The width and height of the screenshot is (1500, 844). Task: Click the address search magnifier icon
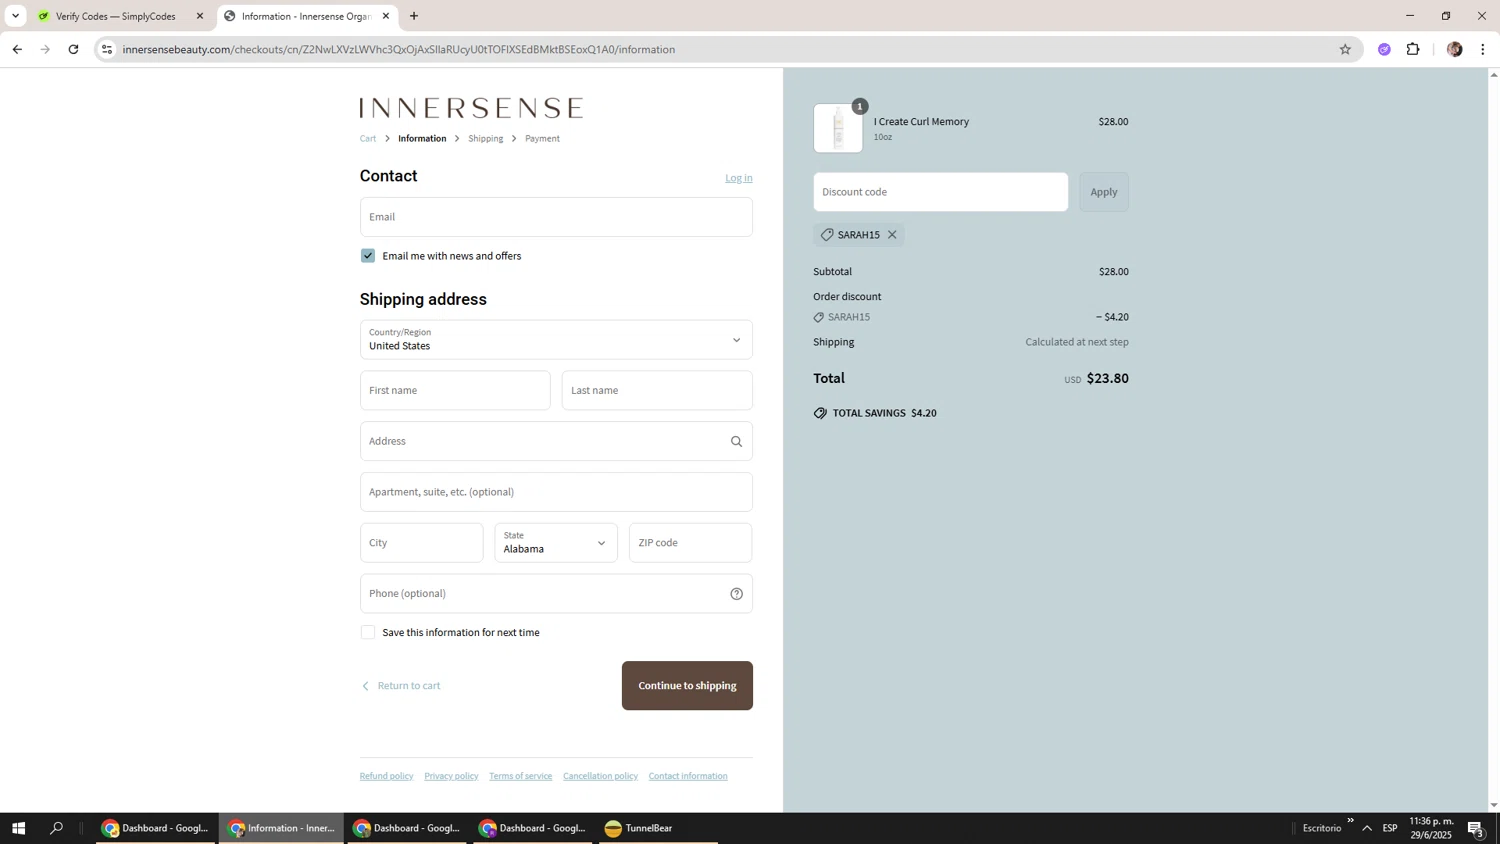[x=736, y=441]
